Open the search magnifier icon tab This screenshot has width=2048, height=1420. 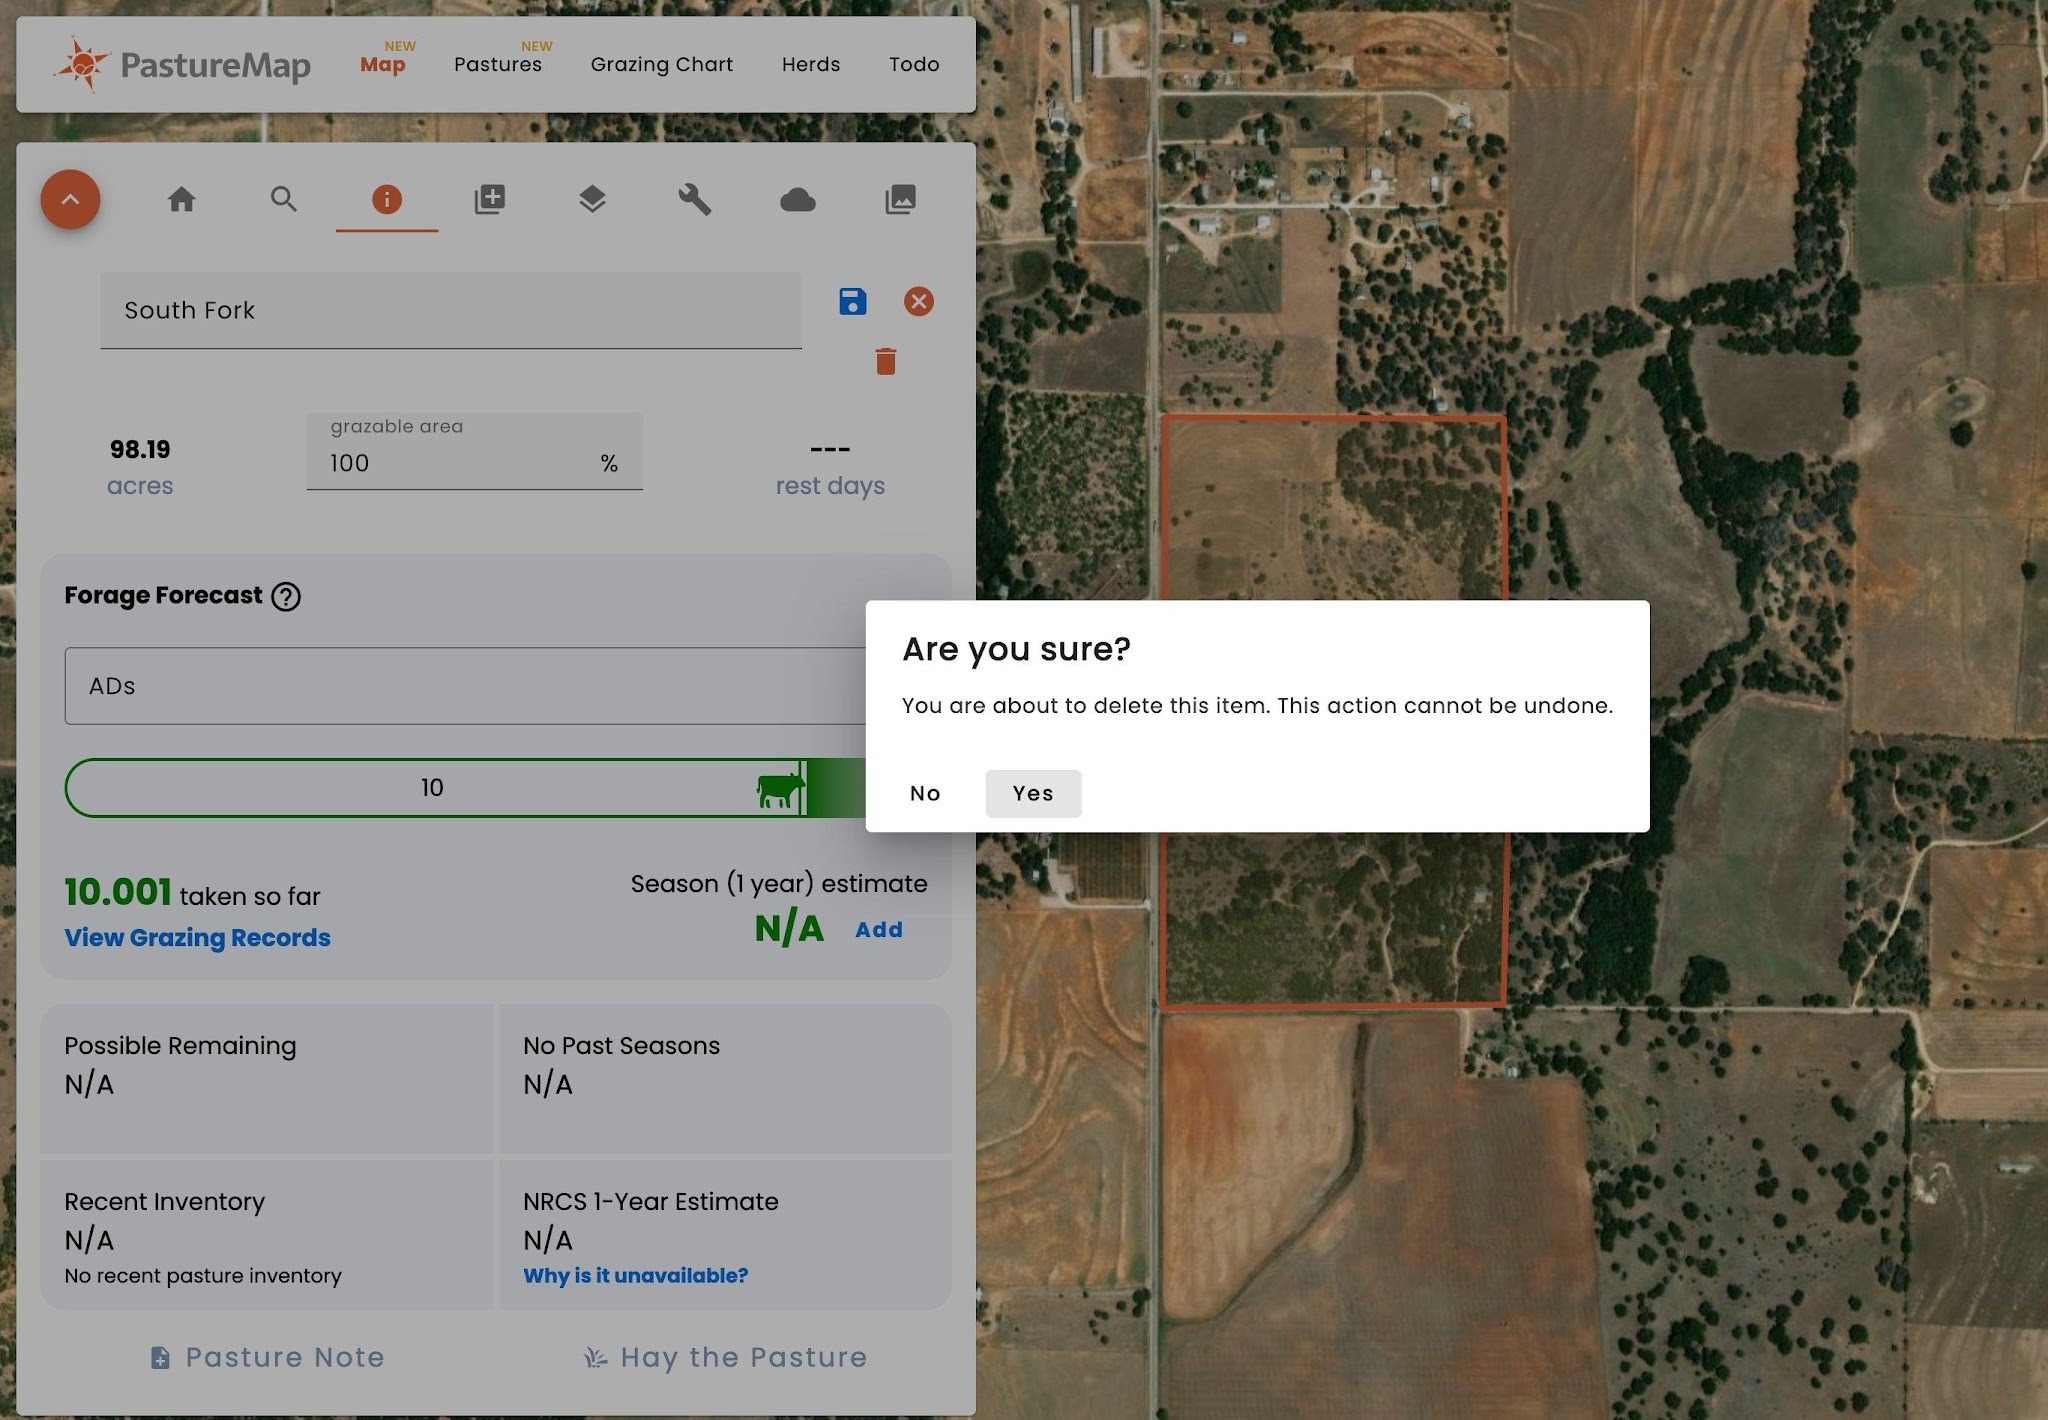284,199
